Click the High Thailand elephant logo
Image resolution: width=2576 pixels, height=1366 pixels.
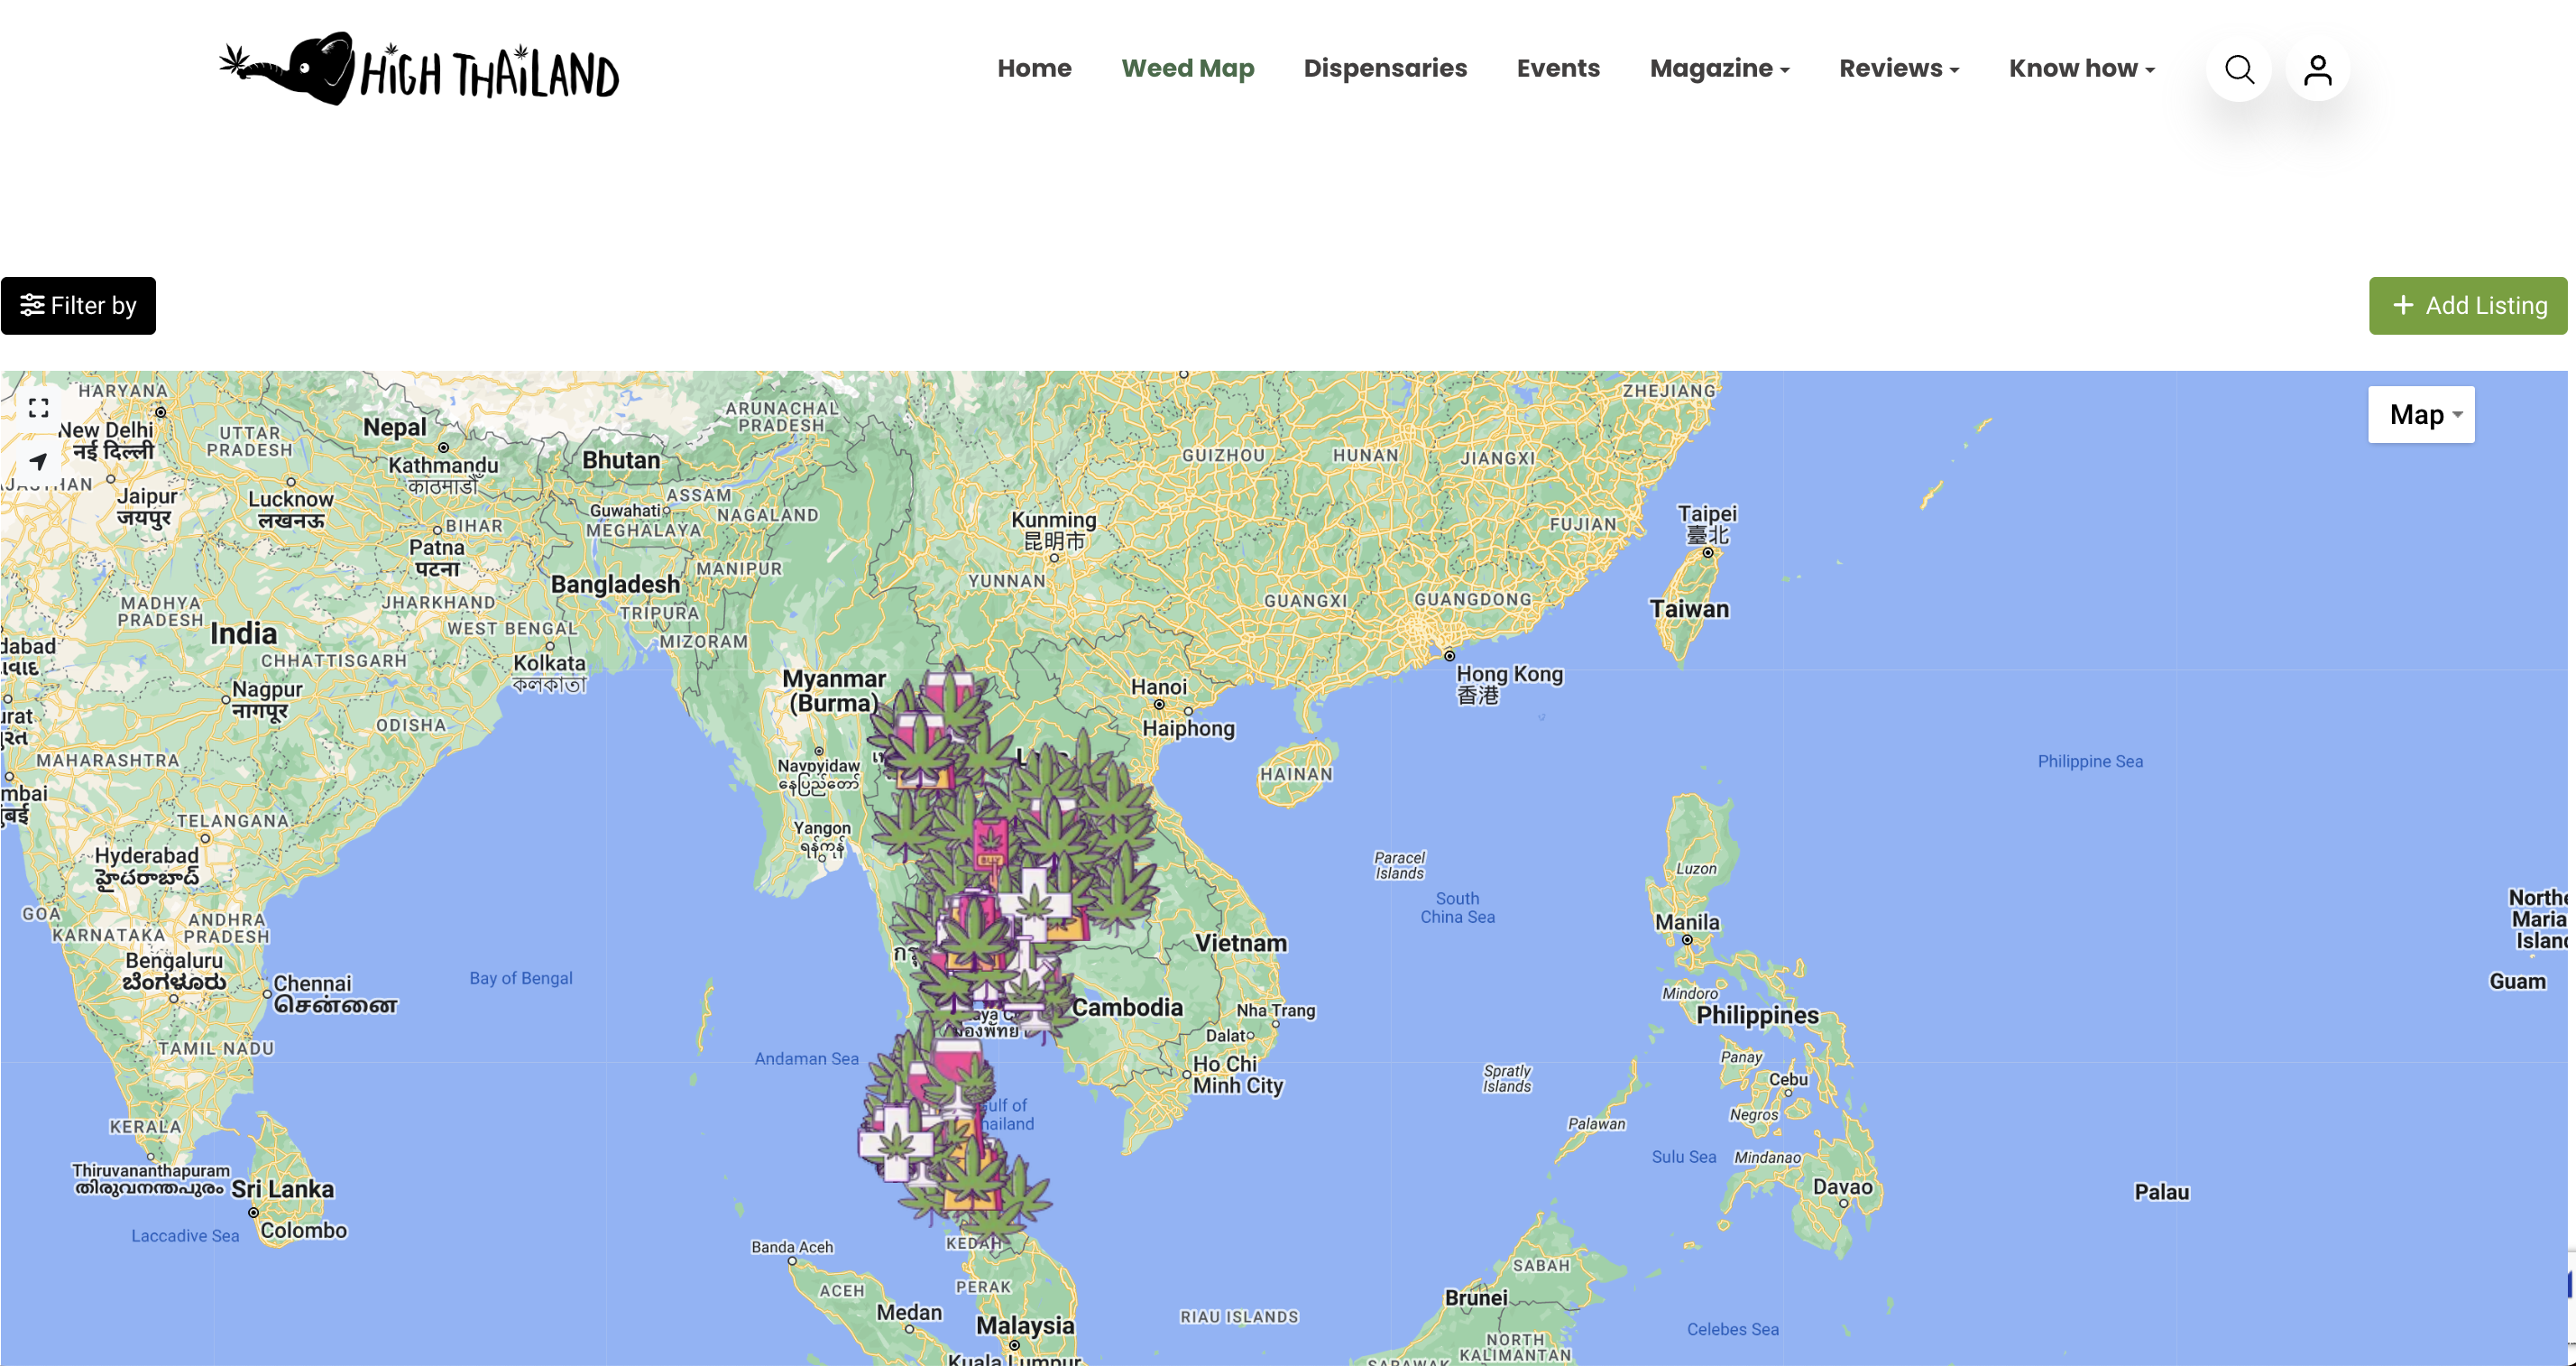(x=419, y=68)
